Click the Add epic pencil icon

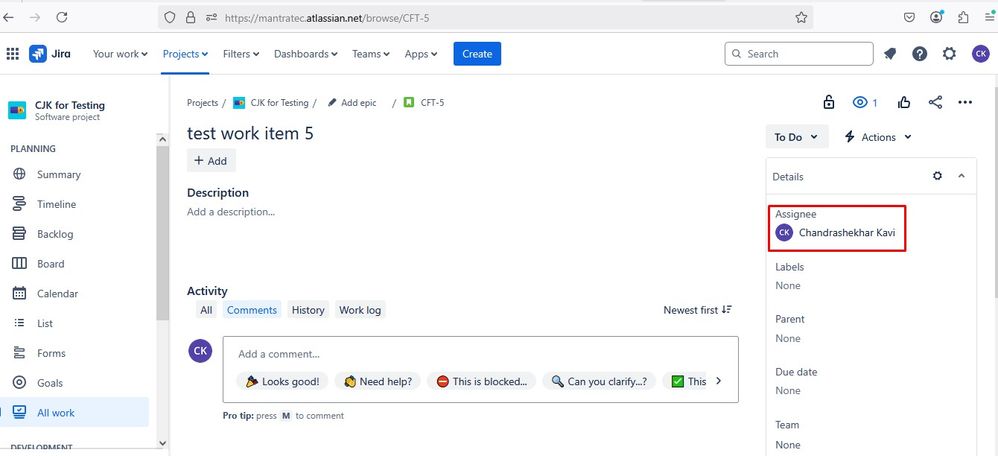tap(332, 103)
